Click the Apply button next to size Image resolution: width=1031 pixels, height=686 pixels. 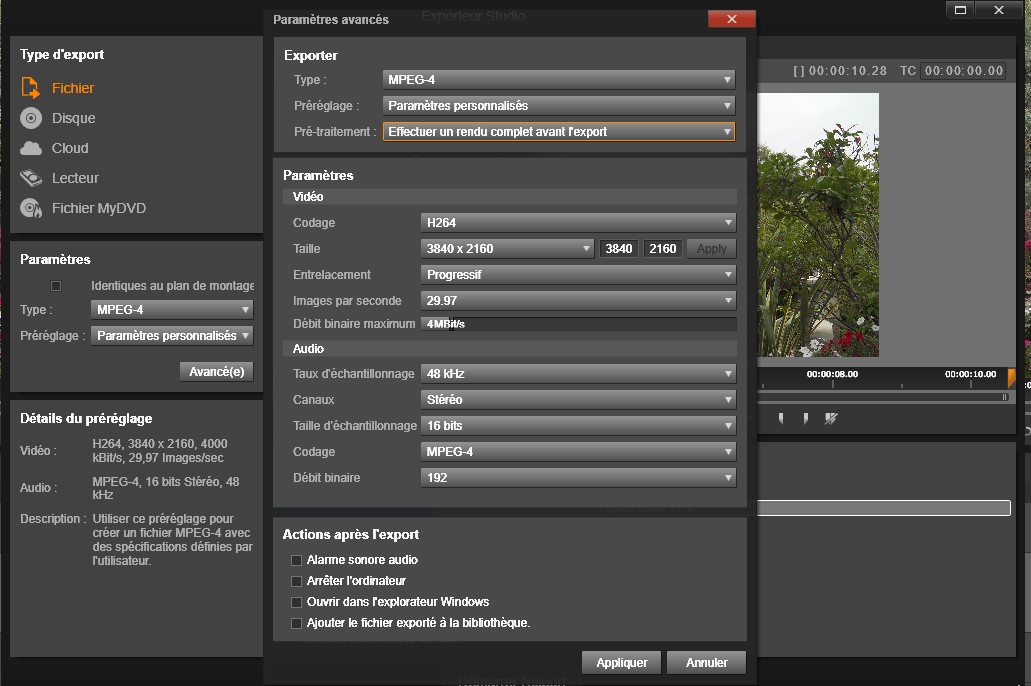click(711, 249)
